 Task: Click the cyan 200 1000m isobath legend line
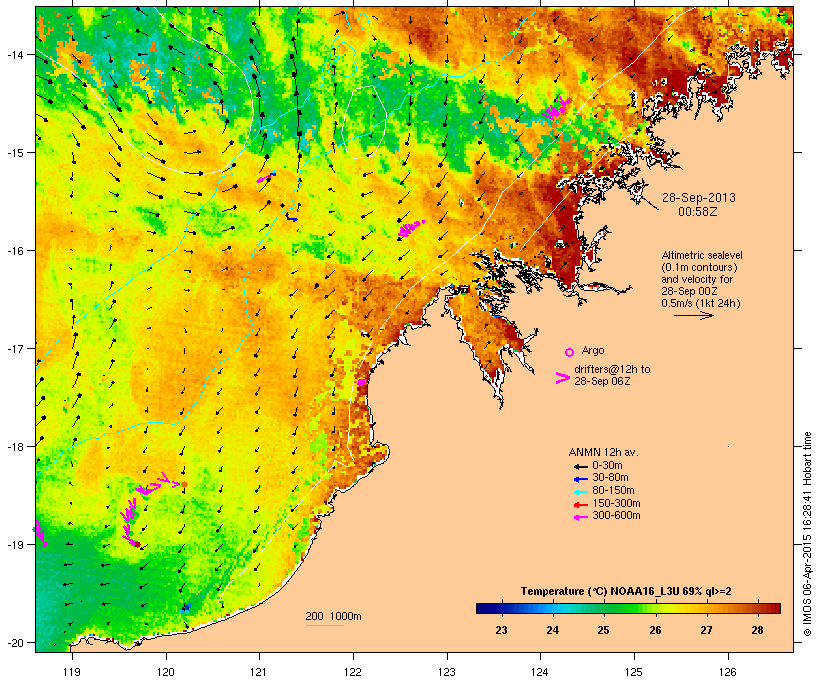[x=325, y=625]
